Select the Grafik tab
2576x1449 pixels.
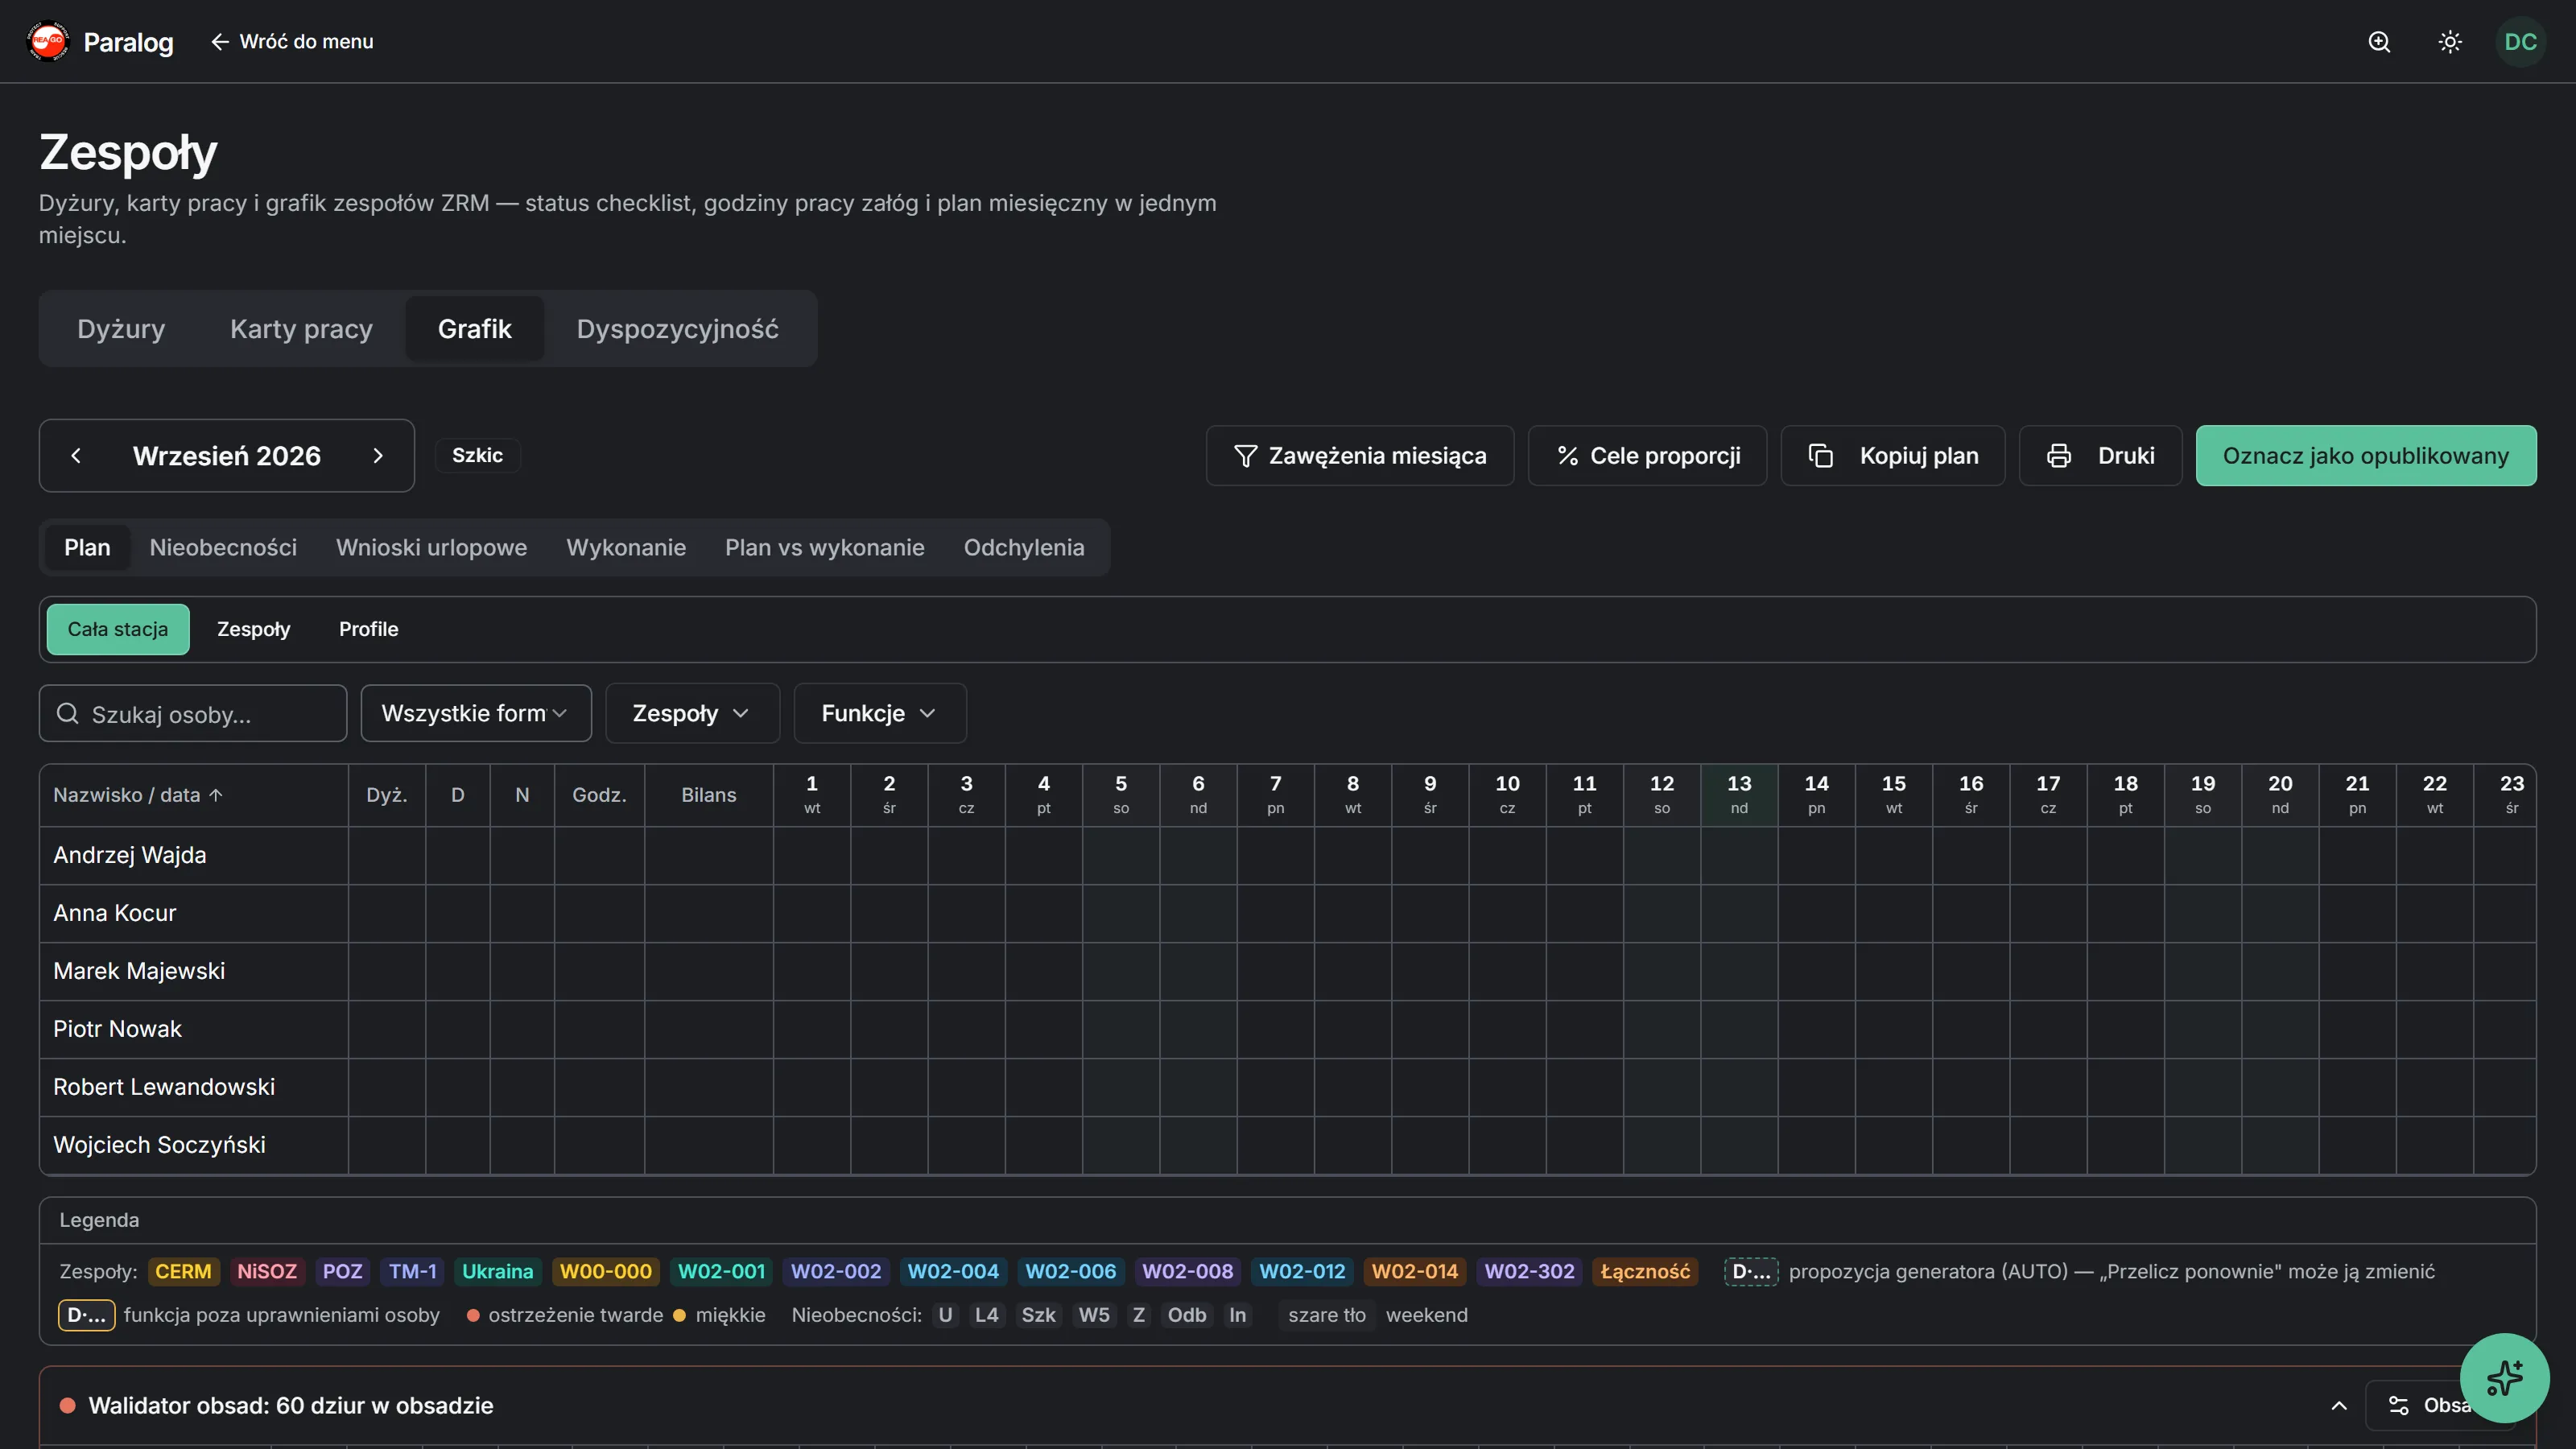click(475, 329)
